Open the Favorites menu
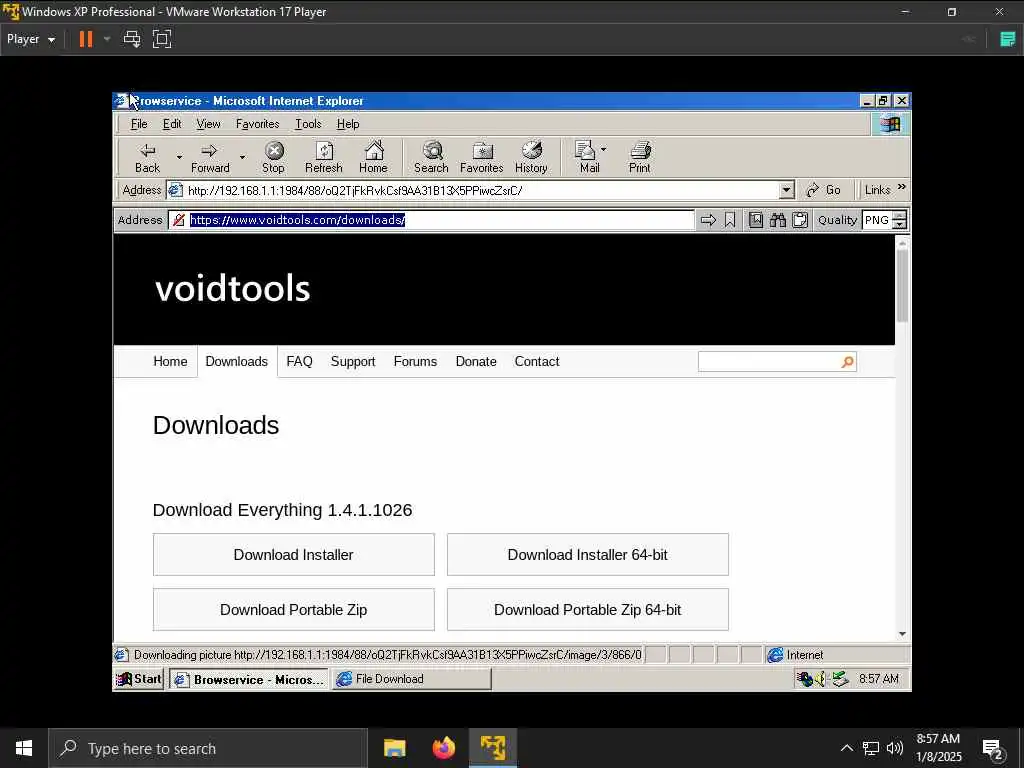The image size is (1024, 768). [257, 124]
